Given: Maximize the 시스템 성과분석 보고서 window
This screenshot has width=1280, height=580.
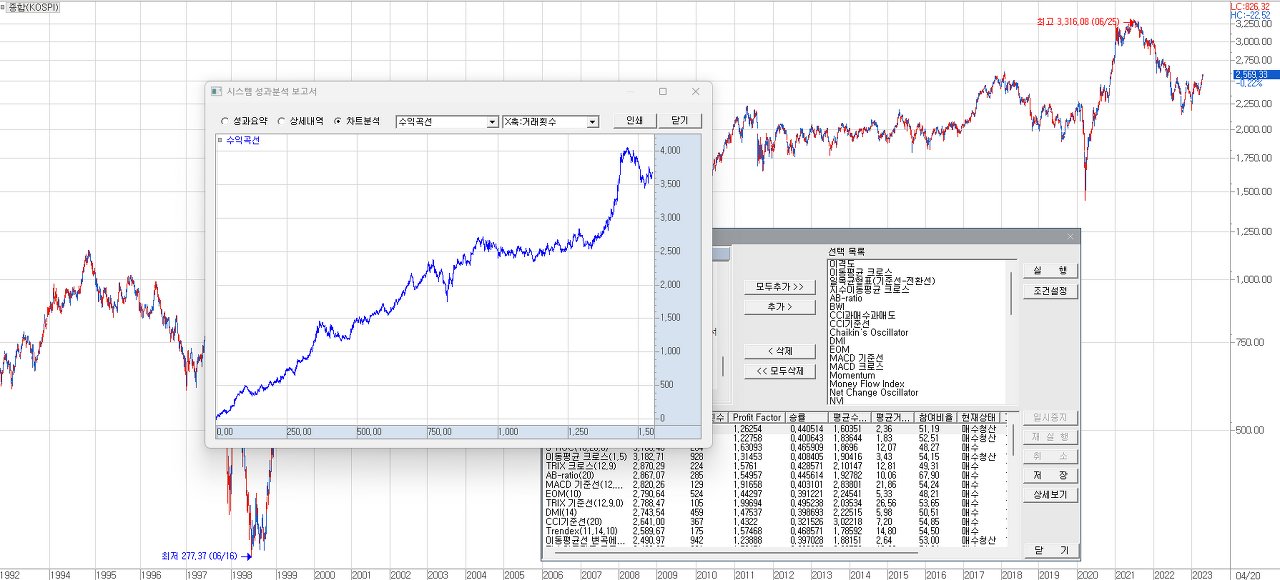Looking at the screenshot, I should point(662,91).
